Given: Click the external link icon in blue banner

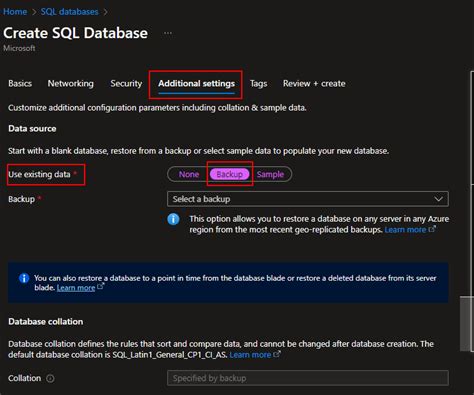Looking at the screenshot, I should coord(101,287).
